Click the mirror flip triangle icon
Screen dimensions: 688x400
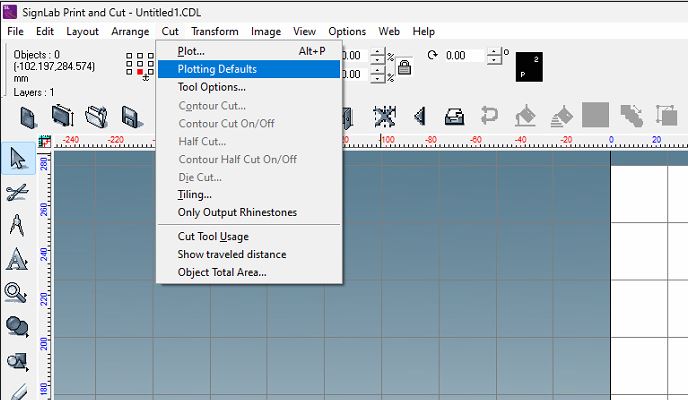420,116
